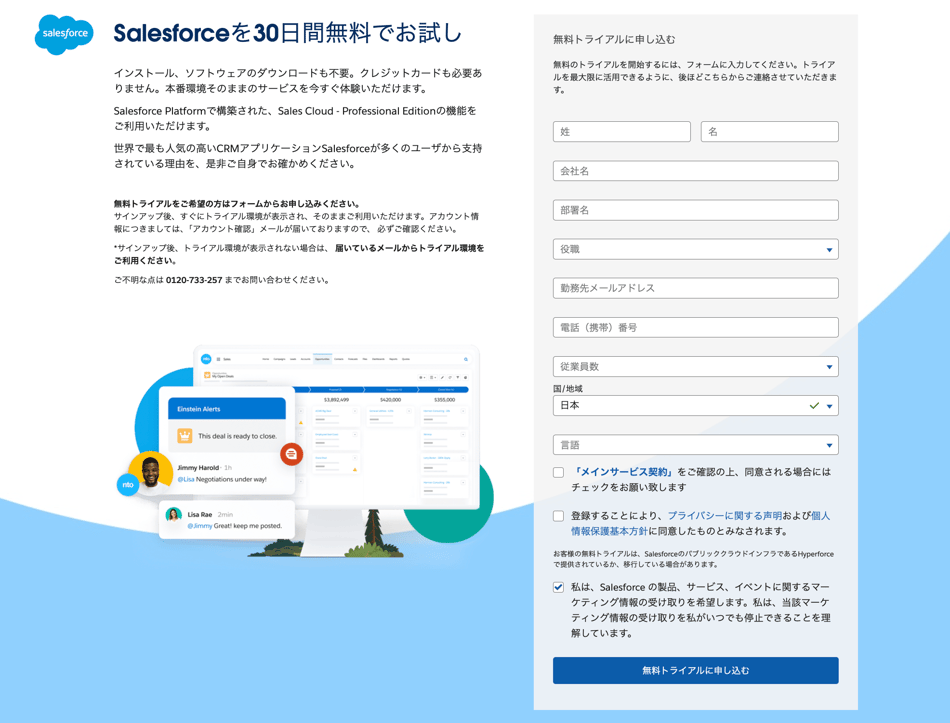Image resolution: width=950 pixels, height=723 pixels.
Task: Open the 役職 job title dropdown
Action: [x=696, y=249]
